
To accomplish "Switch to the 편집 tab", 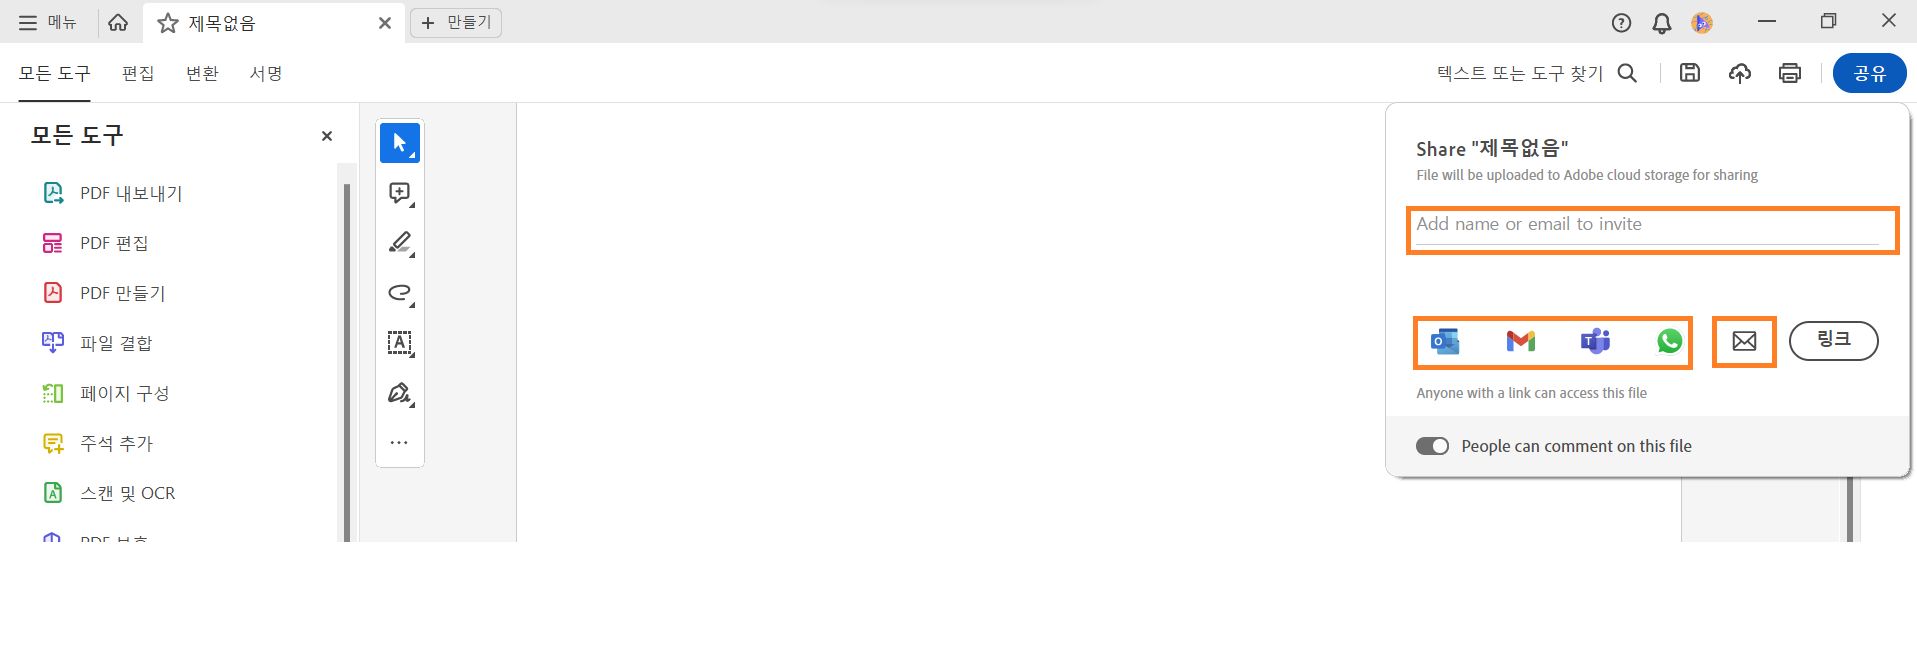I will 138,73.
